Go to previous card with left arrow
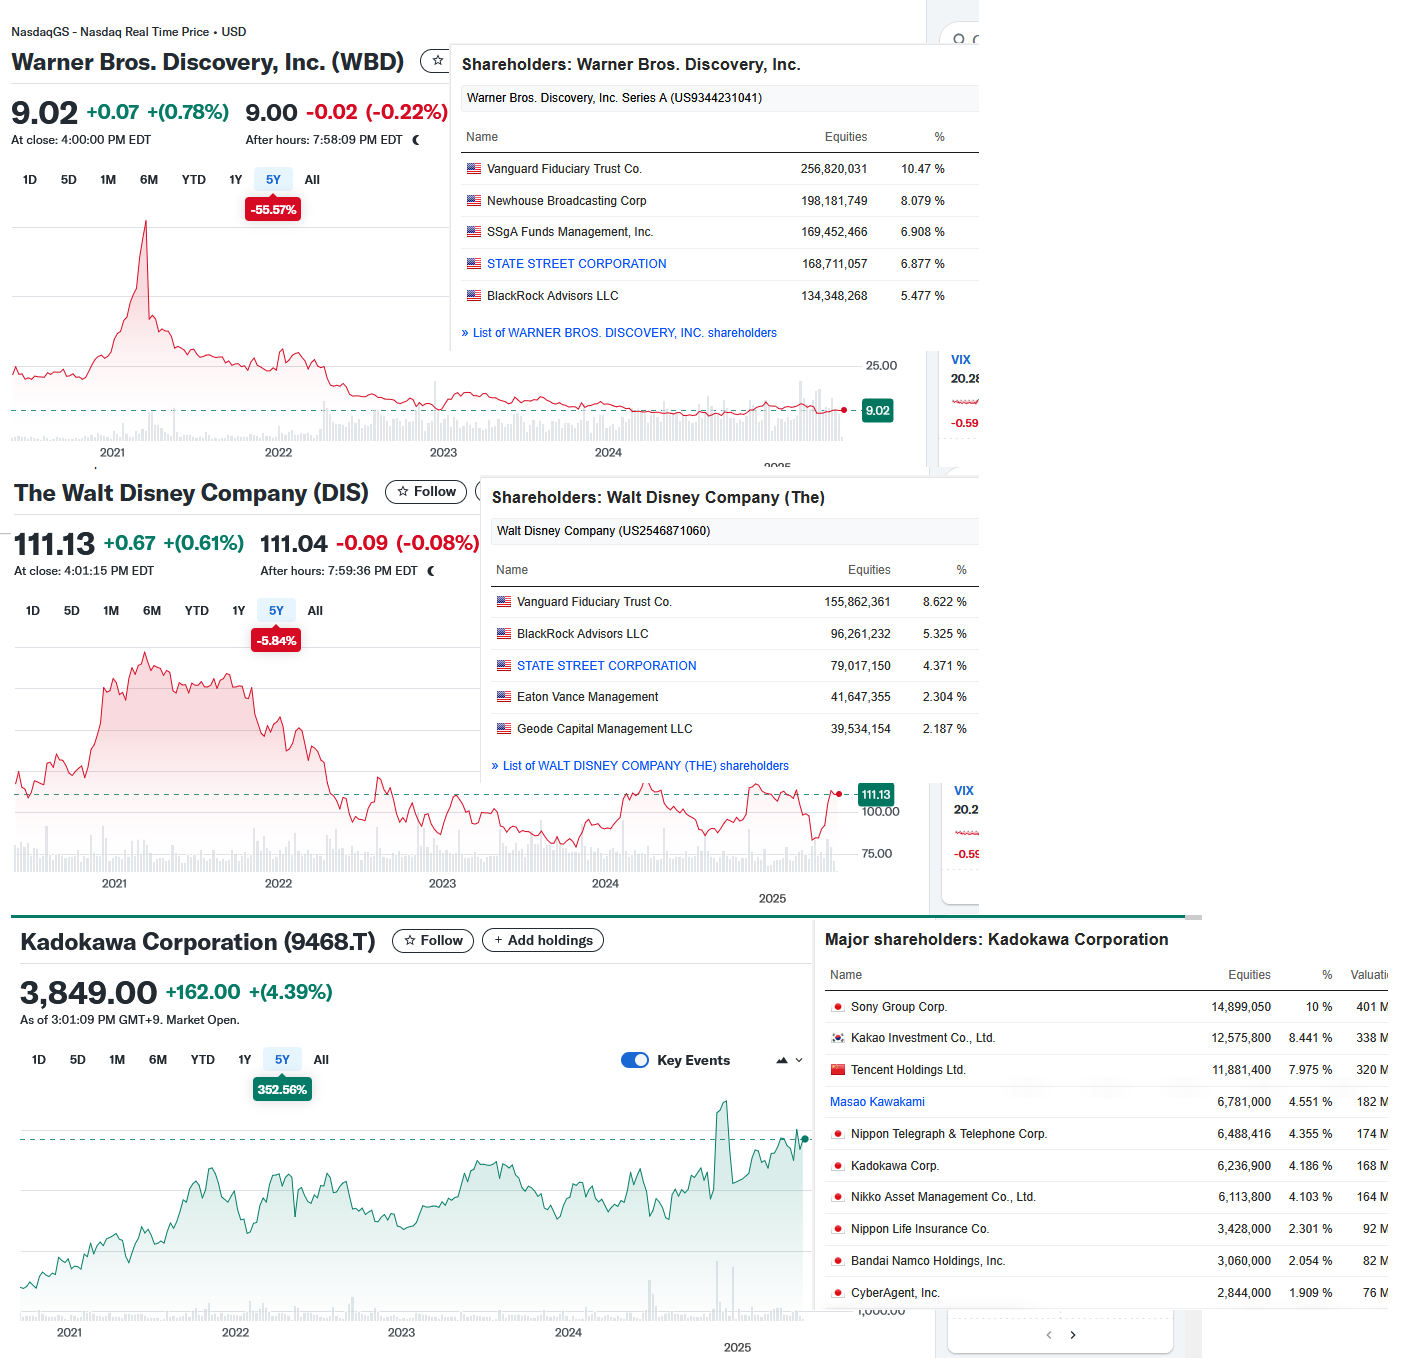 [1048, 1335]
